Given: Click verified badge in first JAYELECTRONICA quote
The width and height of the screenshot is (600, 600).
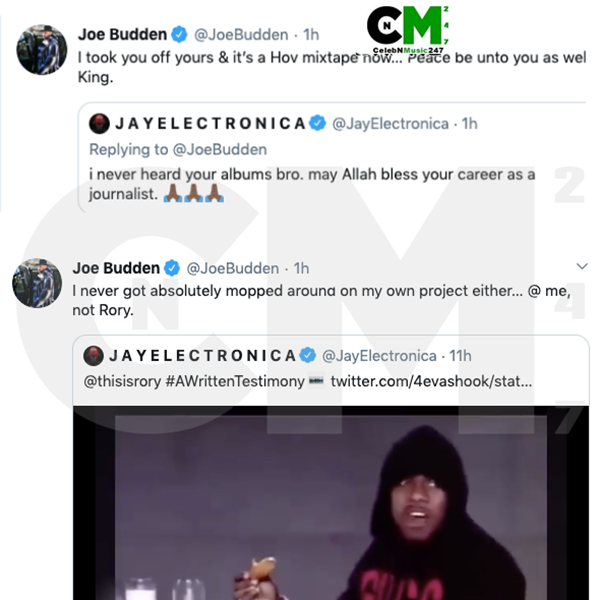Looking at the screenshot, I should (317, 123).
